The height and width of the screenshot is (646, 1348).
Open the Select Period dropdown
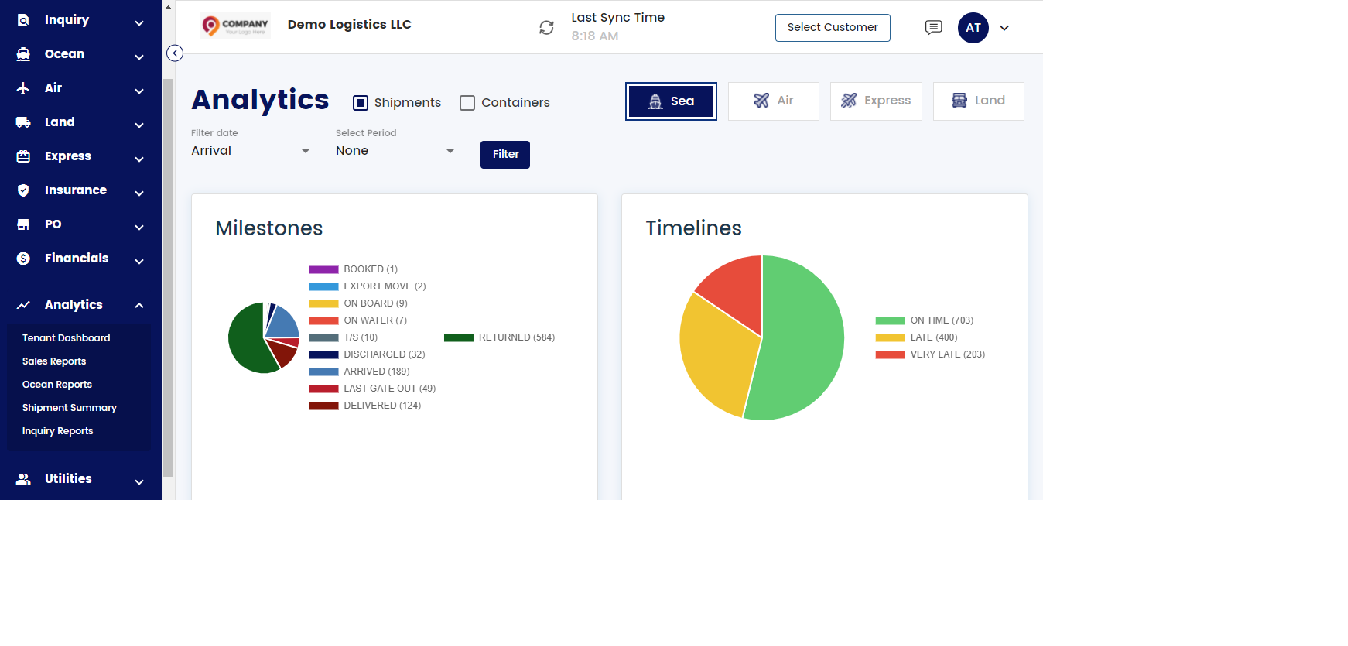395,150
